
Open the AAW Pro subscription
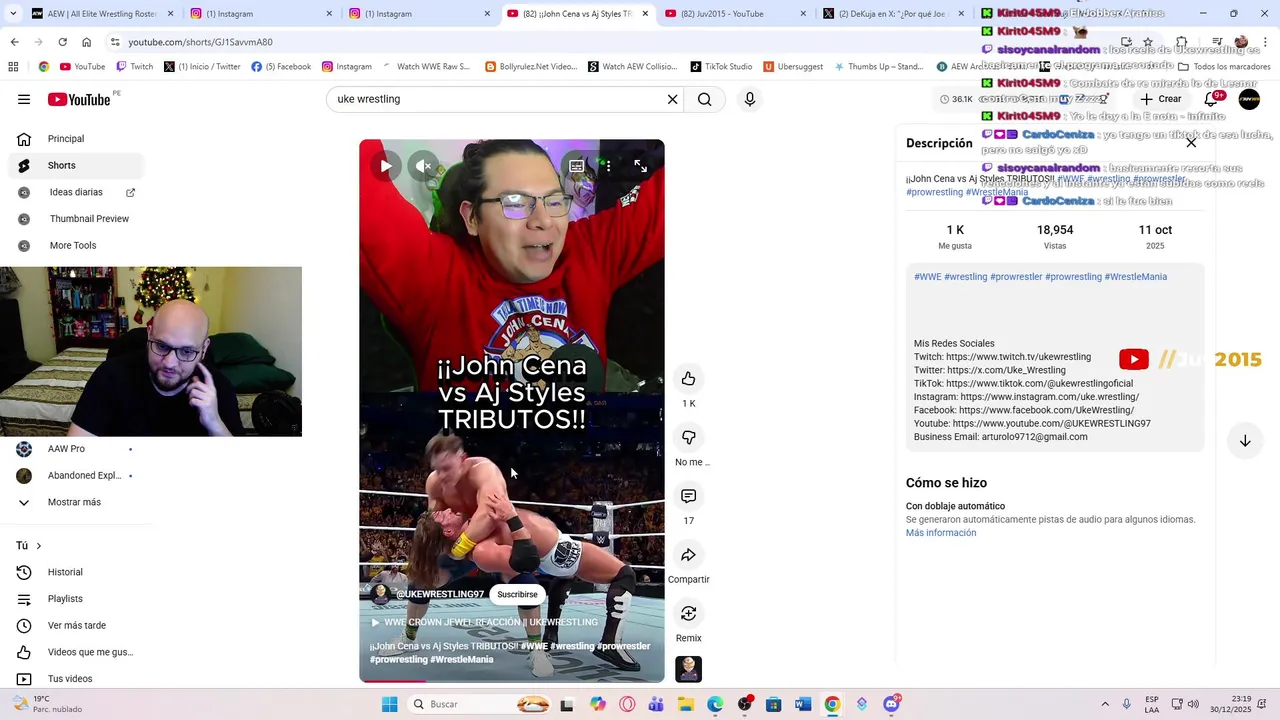click(76, 449)
